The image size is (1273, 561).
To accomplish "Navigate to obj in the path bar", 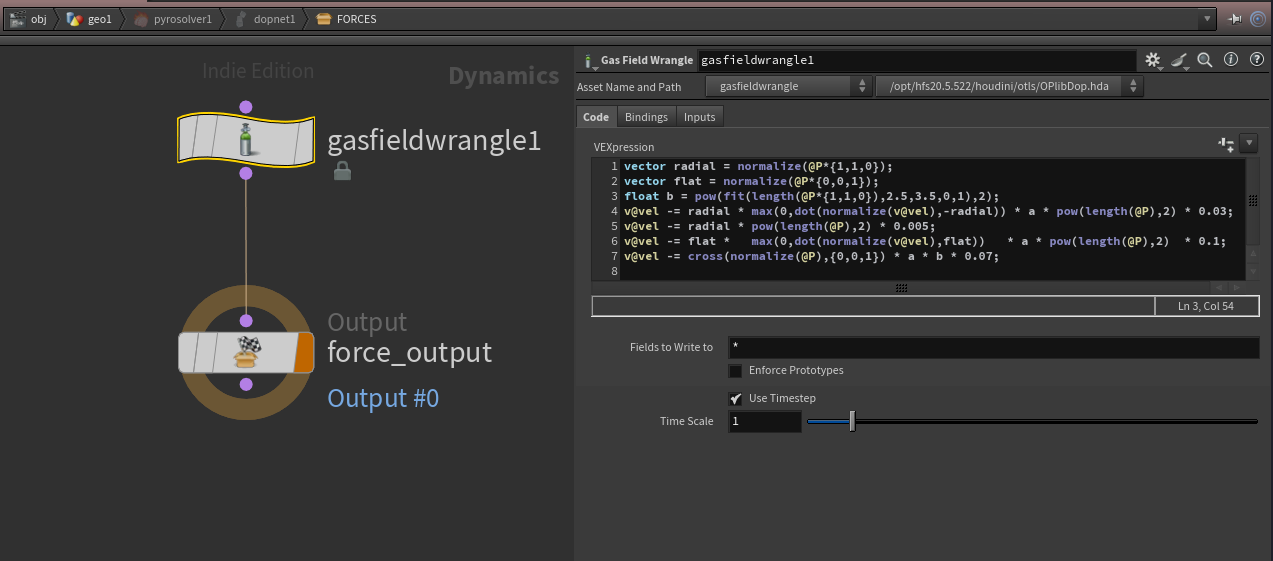I will point(39,19).
